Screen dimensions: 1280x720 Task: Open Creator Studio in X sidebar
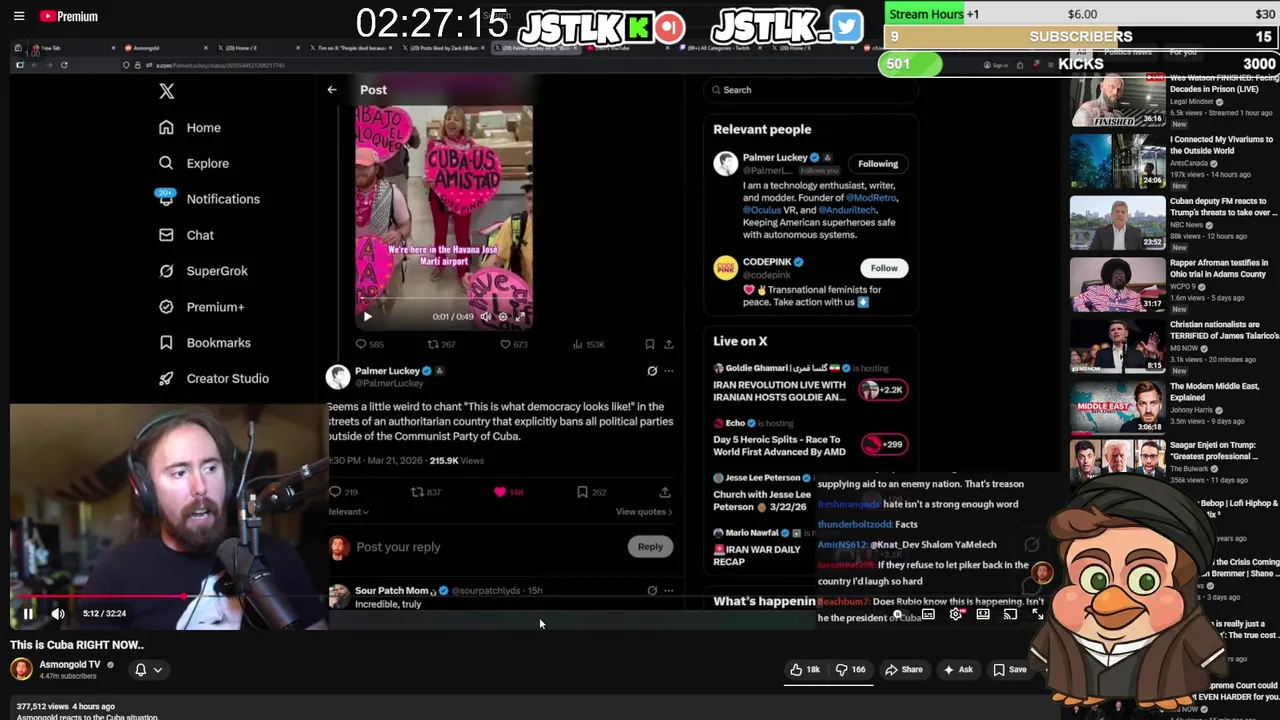click(214, 378)
